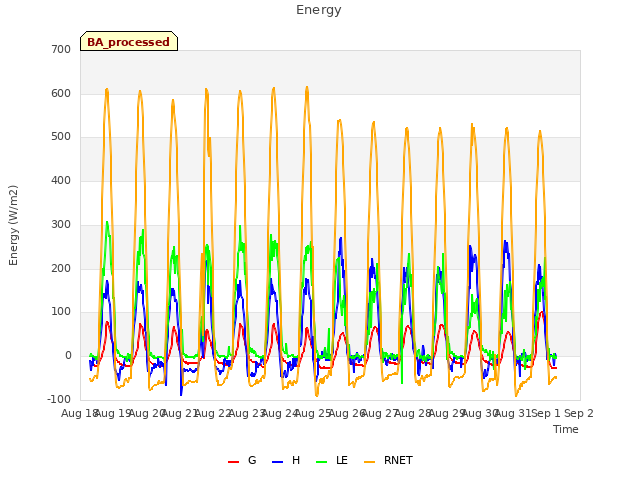Screen dimensions: 640x480
Task: Click the Sep 2 x-axis date label
Action: 579,413
